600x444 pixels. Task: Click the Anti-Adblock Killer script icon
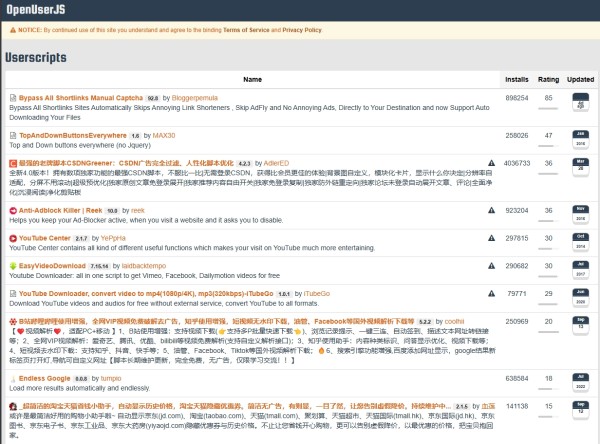13,211
